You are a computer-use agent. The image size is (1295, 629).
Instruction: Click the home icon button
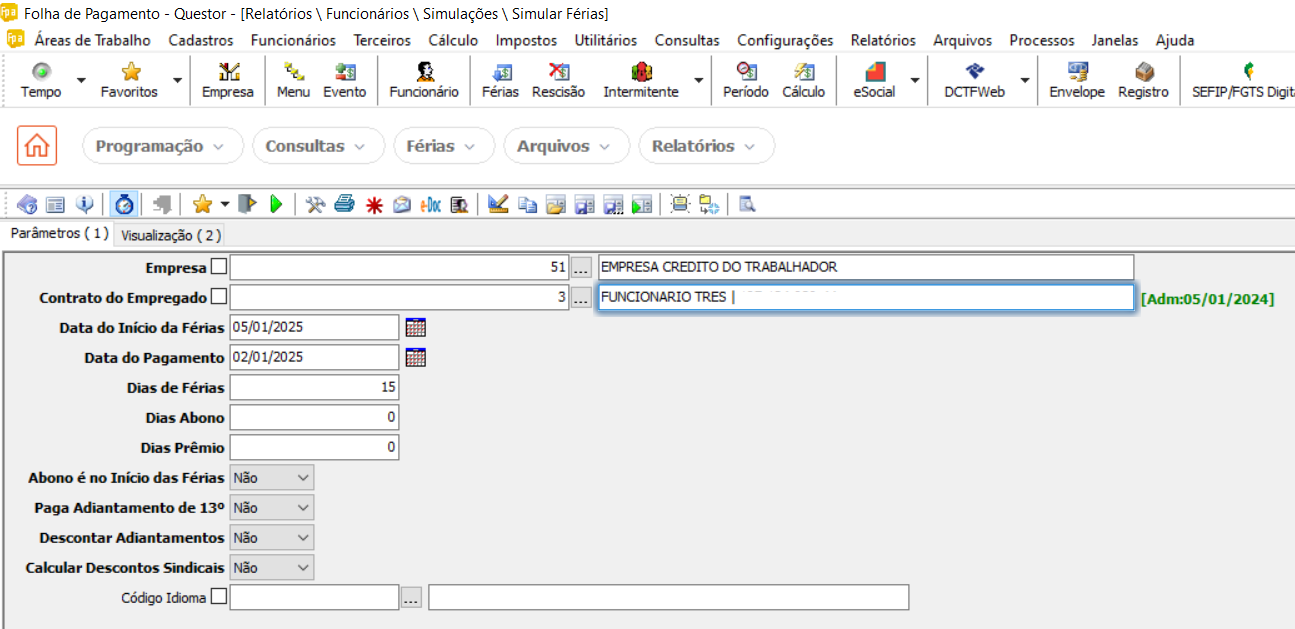tap(37, 146)
